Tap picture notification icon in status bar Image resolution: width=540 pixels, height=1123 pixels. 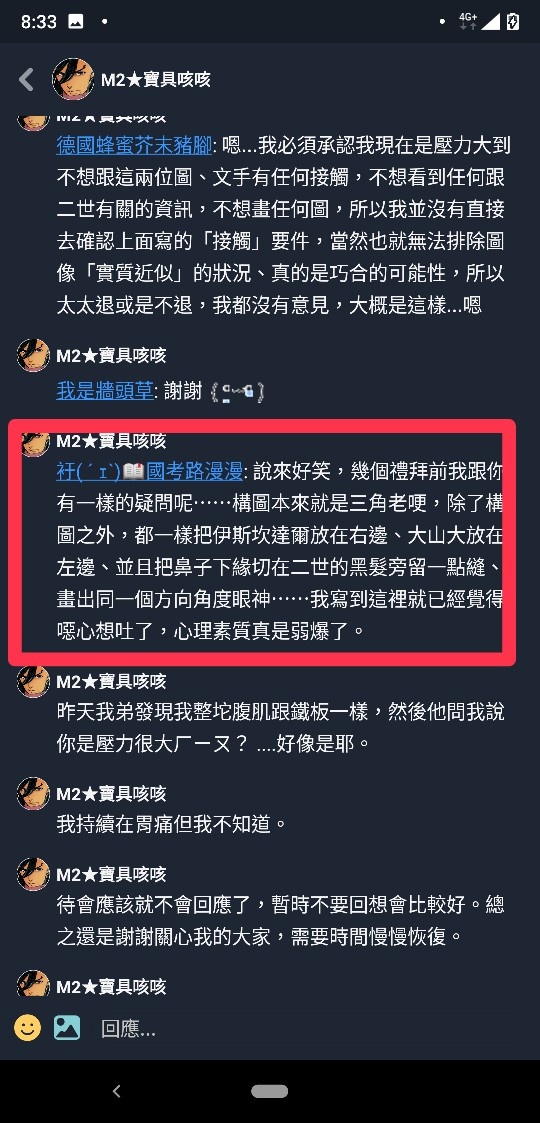(75, 21)
